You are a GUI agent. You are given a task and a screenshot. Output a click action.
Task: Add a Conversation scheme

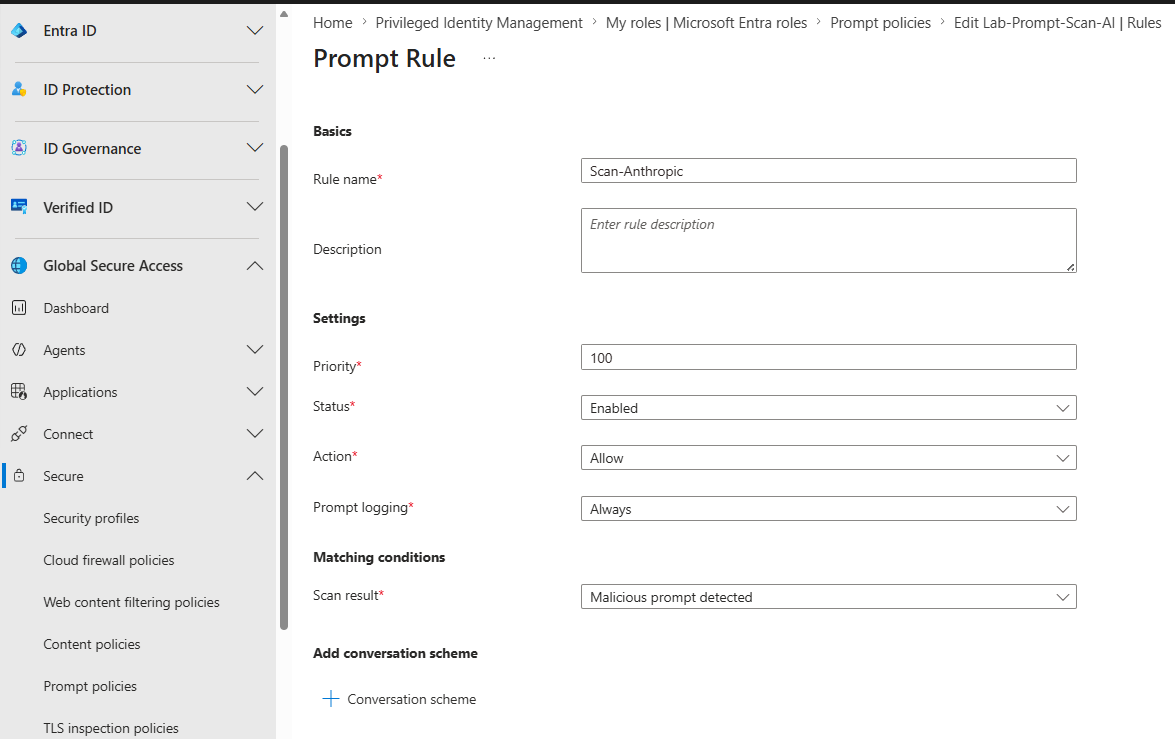coord(399,699)
